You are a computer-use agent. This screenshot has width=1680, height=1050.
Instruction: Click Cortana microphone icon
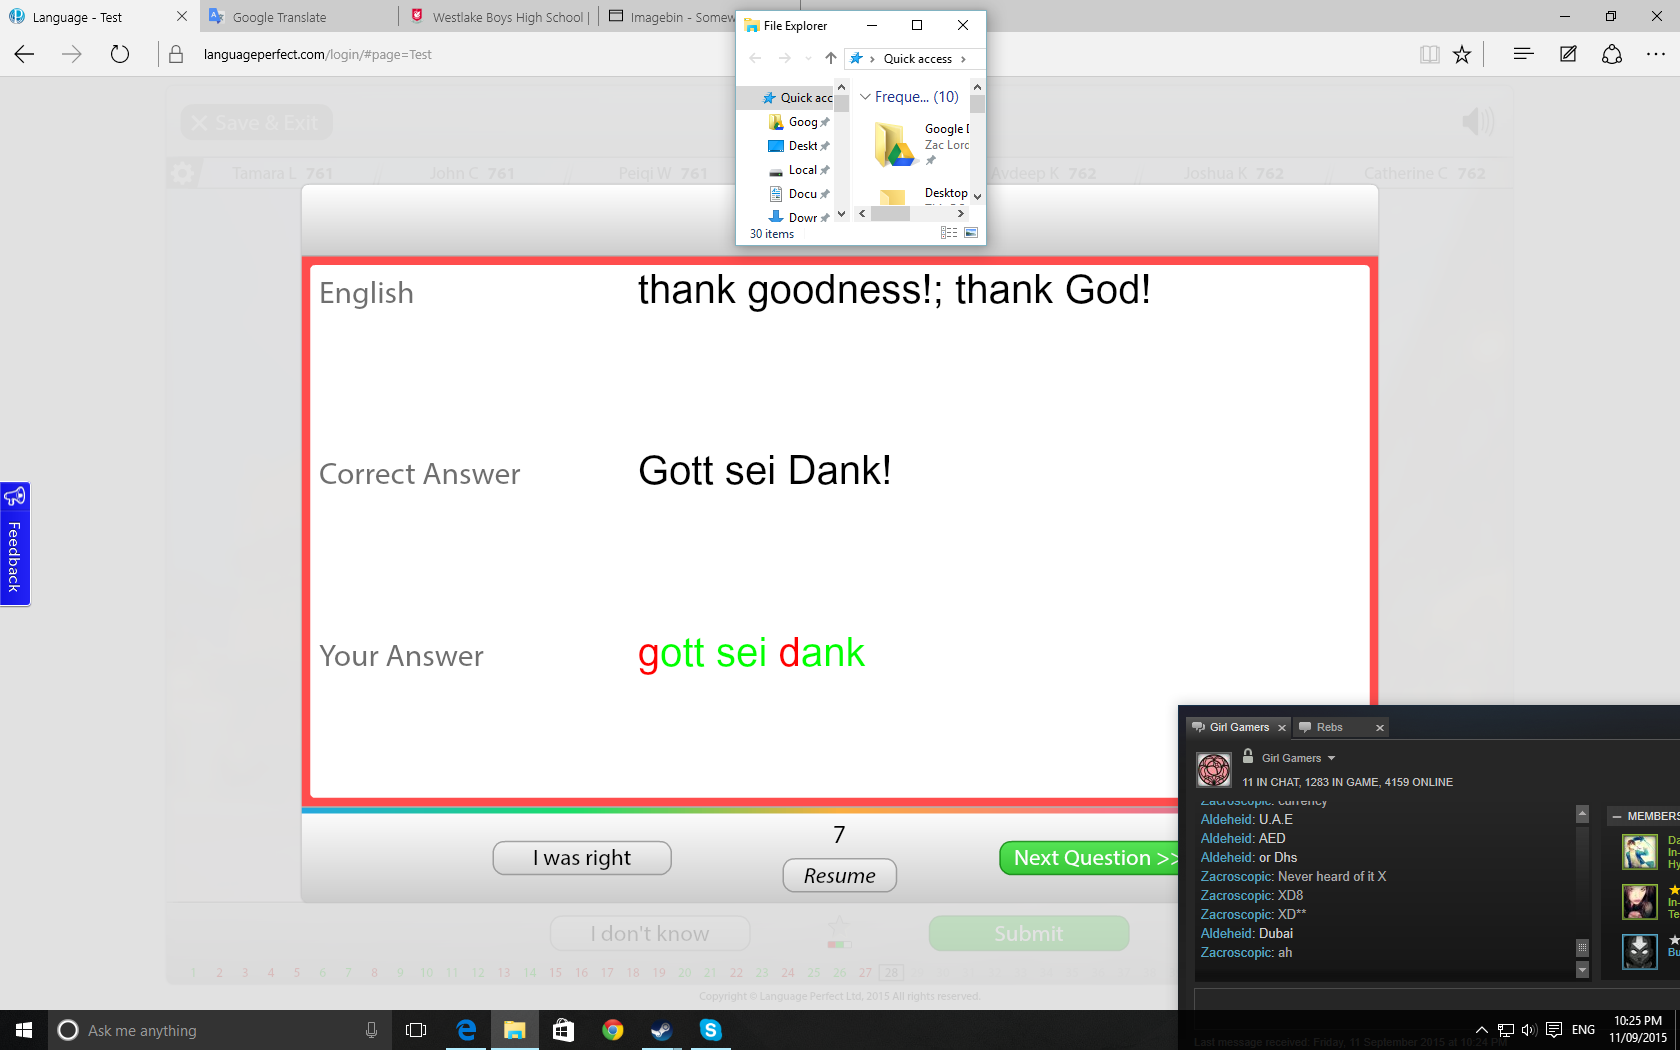point(371,1030)
